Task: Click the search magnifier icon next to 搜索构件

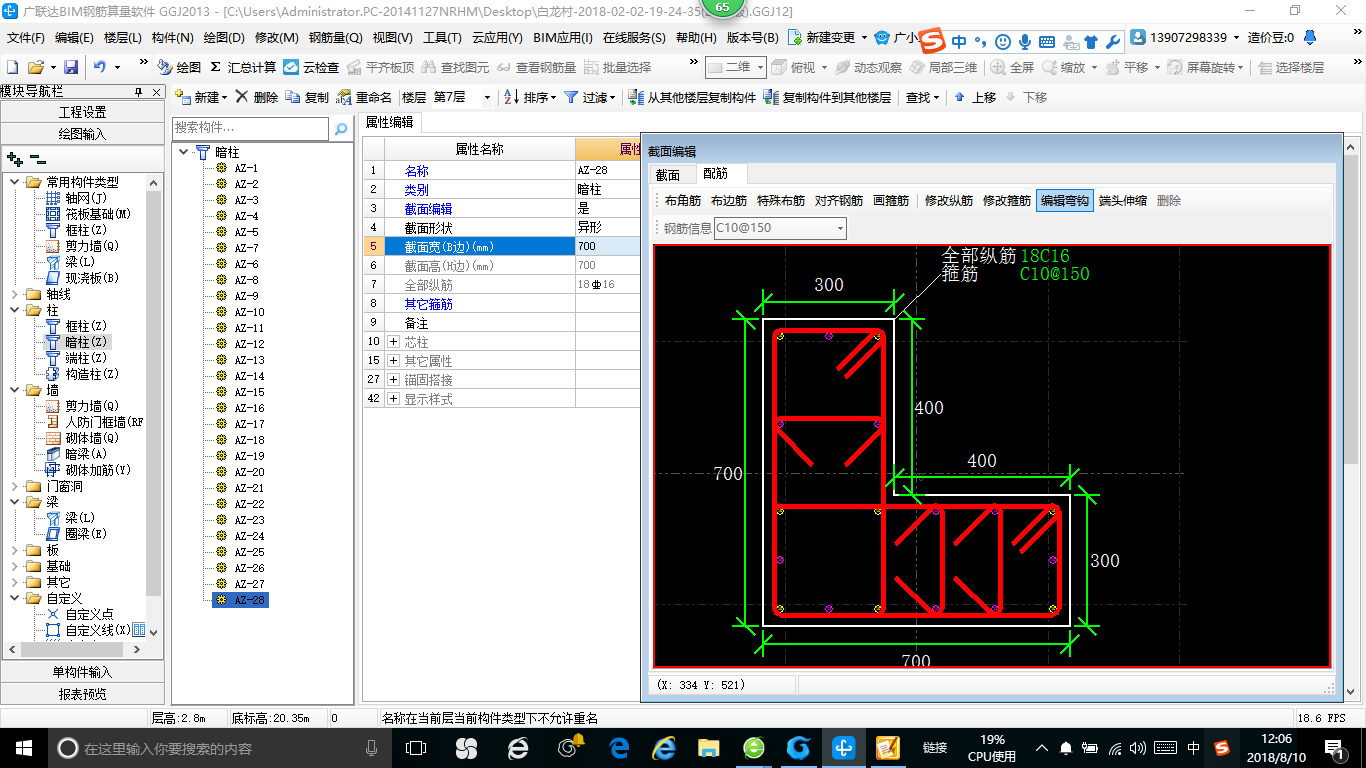Action: point(340,128)
